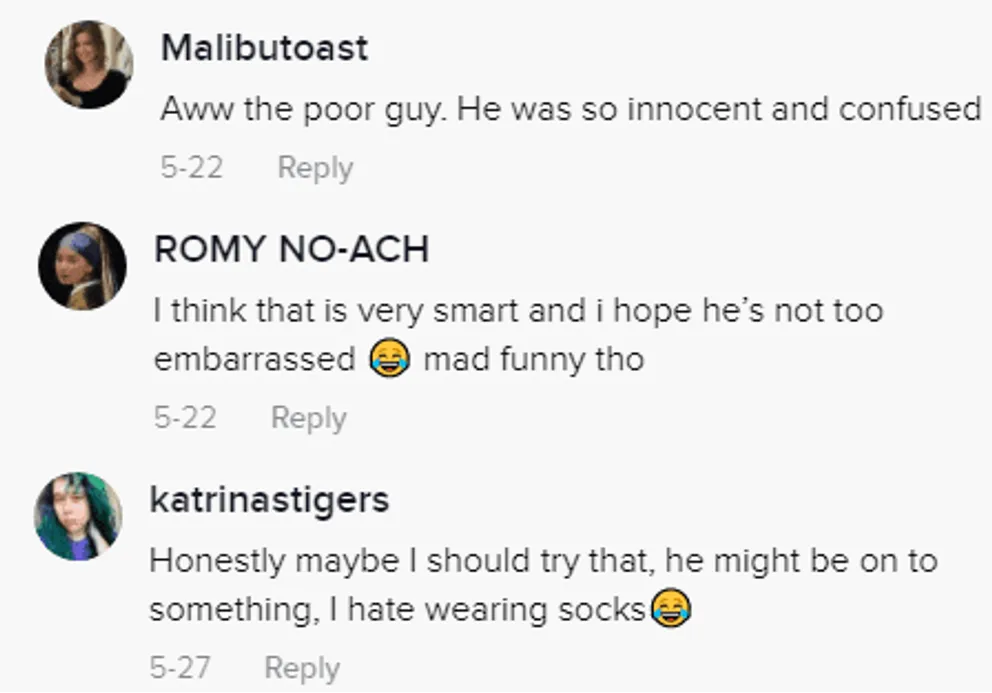Screen dimensions: 992x693
Task: Open katrinastigers' profile avatar
Action: pyautogui.click(x=78, y=516)
